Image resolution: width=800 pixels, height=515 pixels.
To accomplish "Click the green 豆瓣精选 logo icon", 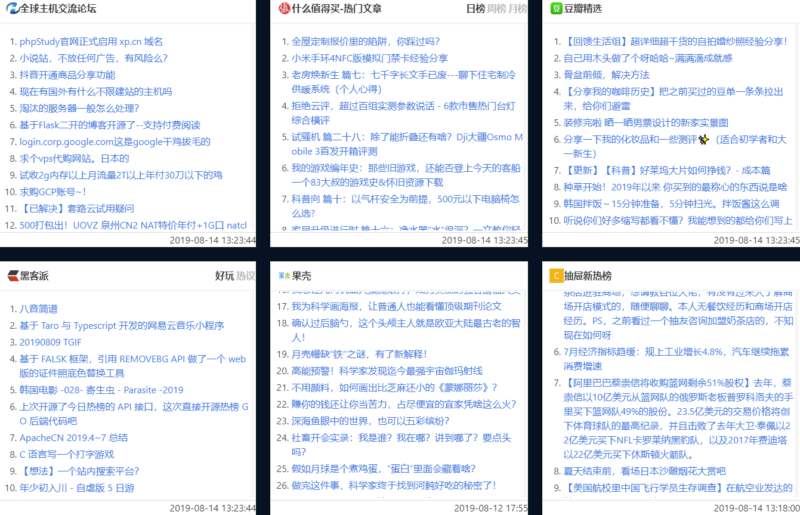I will 557,8.
